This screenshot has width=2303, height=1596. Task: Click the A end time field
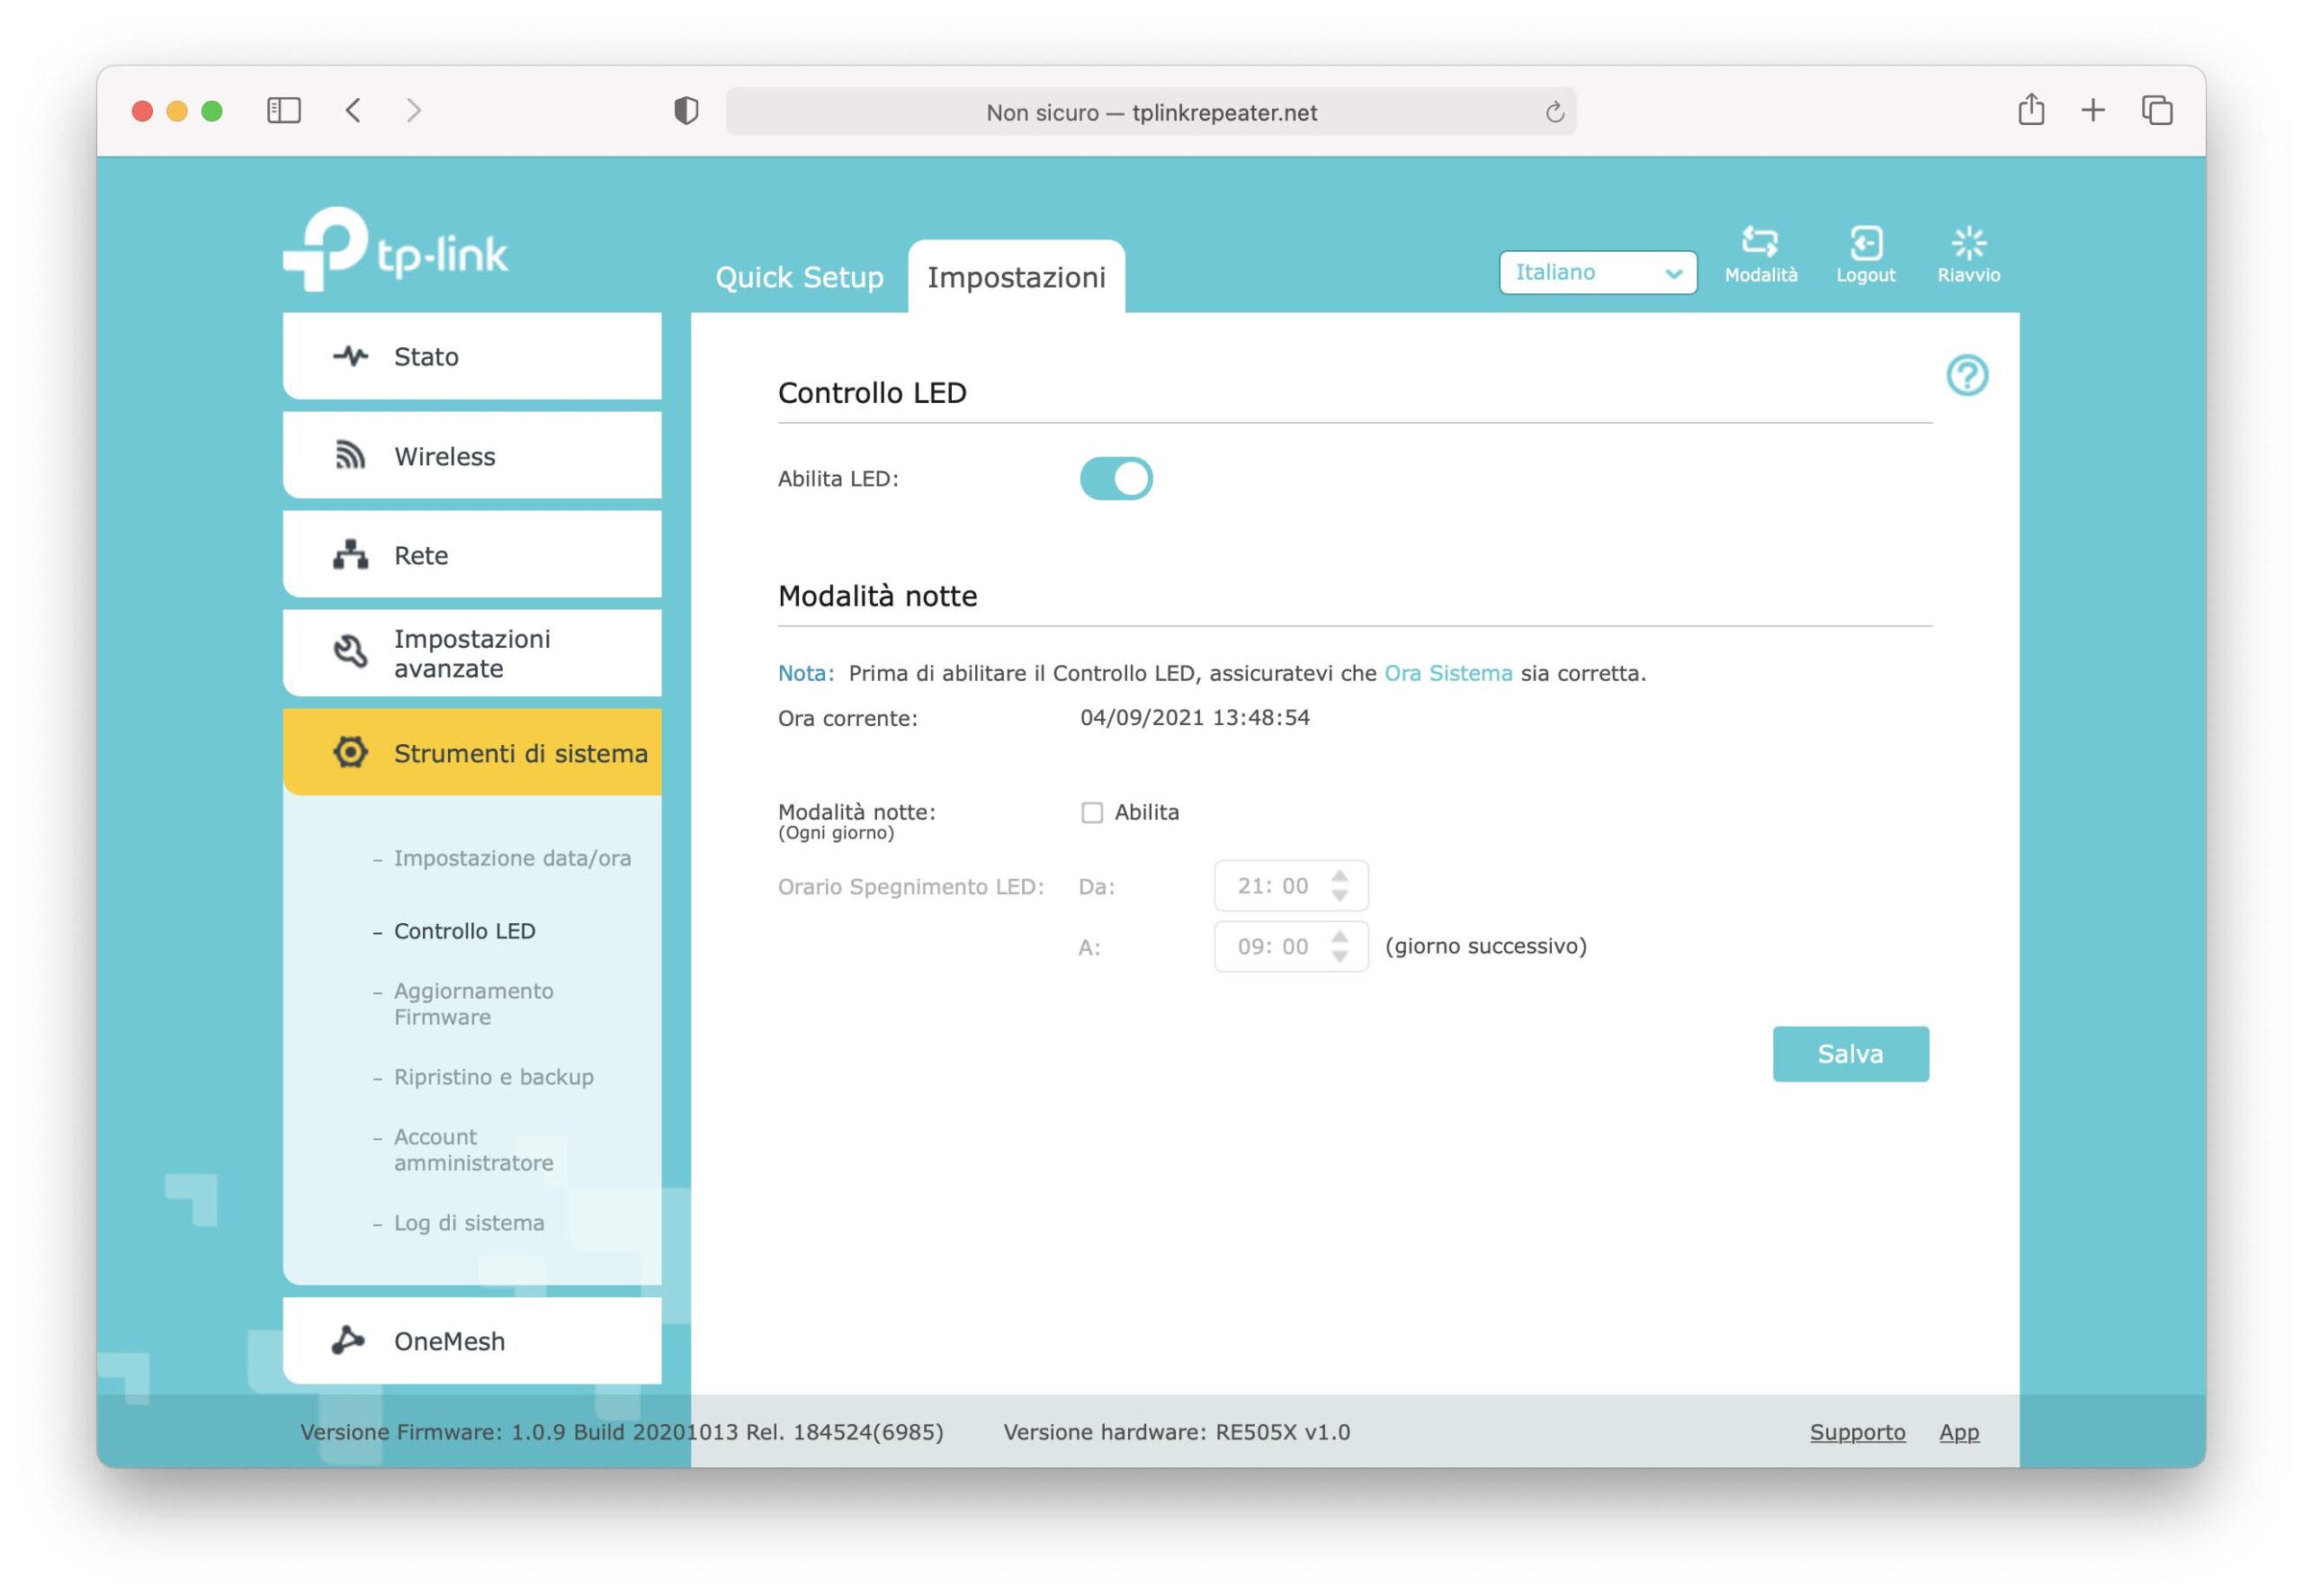[x=1272, y=946]
